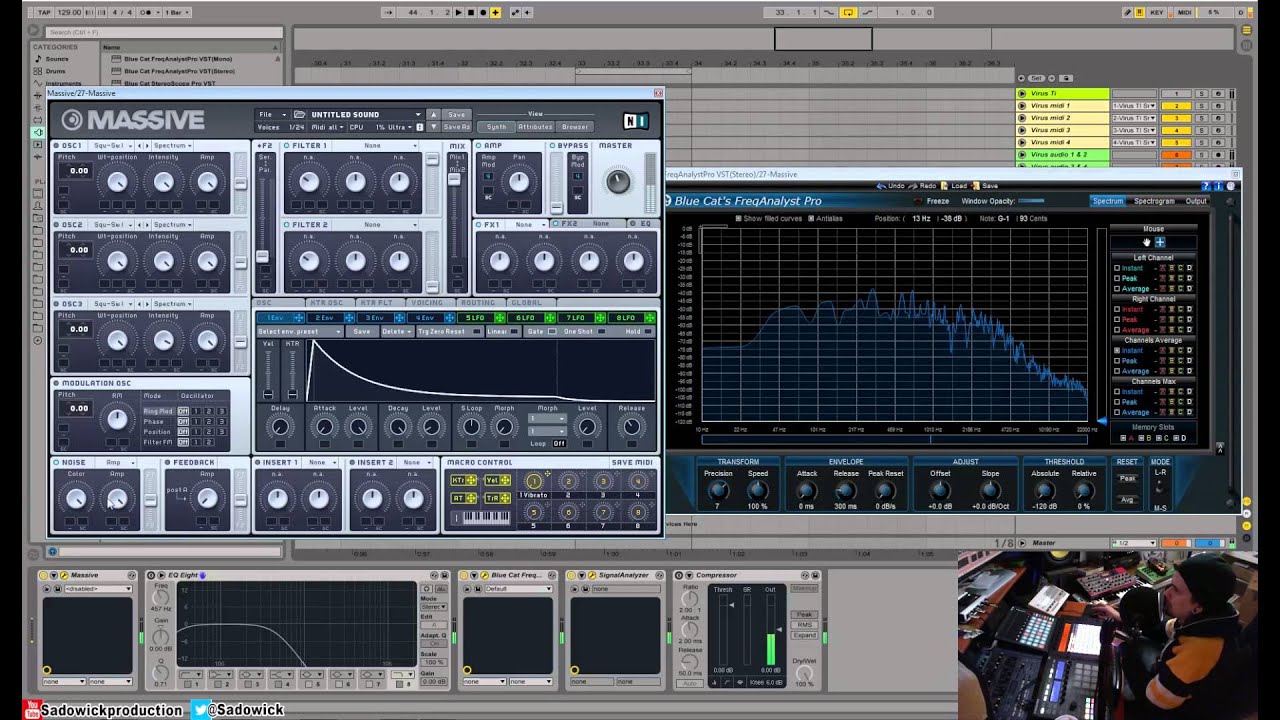Open the ROUTING tab in Massive

coord(478,303)
